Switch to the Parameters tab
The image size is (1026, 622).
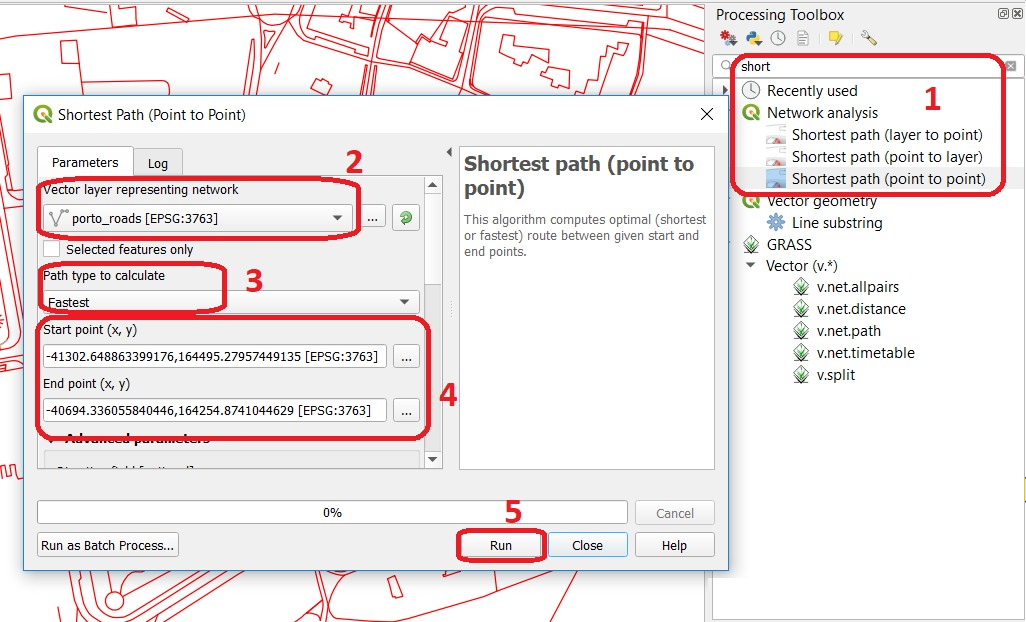(x=85, y=162)
